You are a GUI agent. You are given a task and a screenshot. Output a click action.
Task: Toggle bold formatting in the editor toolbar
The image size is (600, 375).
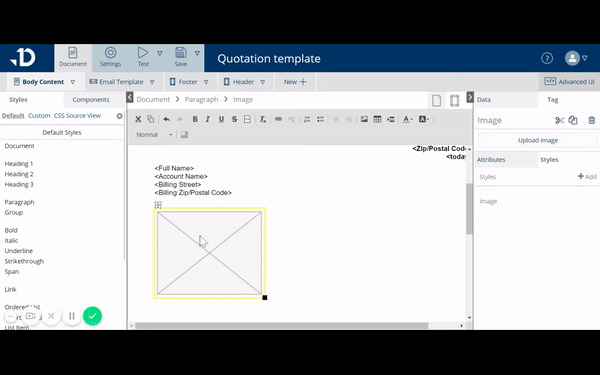(195, 119)
